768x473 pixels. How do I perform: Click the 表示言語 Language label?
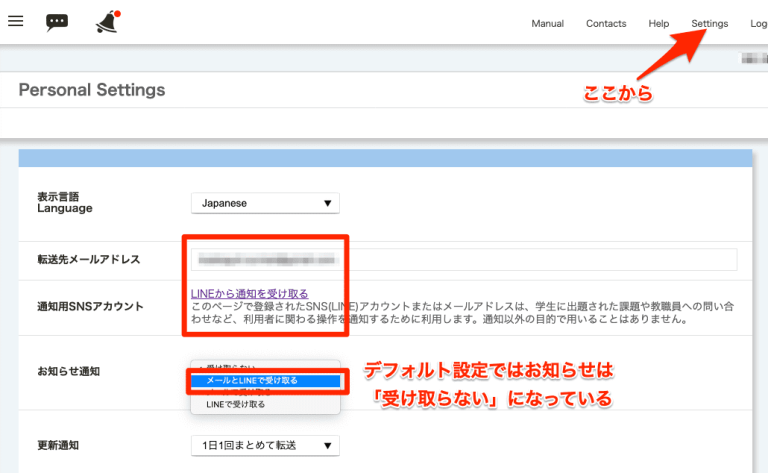click(x=64, y=202)
